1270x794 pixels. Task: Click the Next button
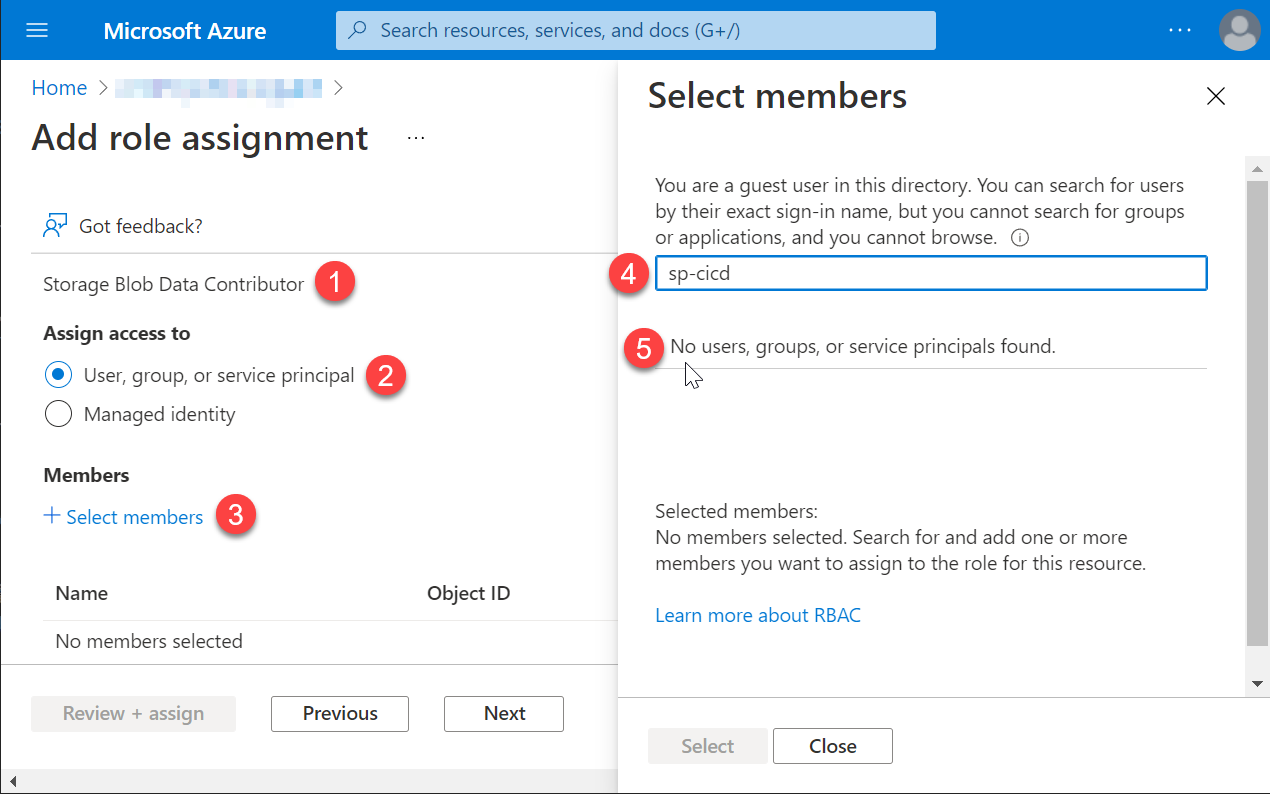(x=504, y=714)
